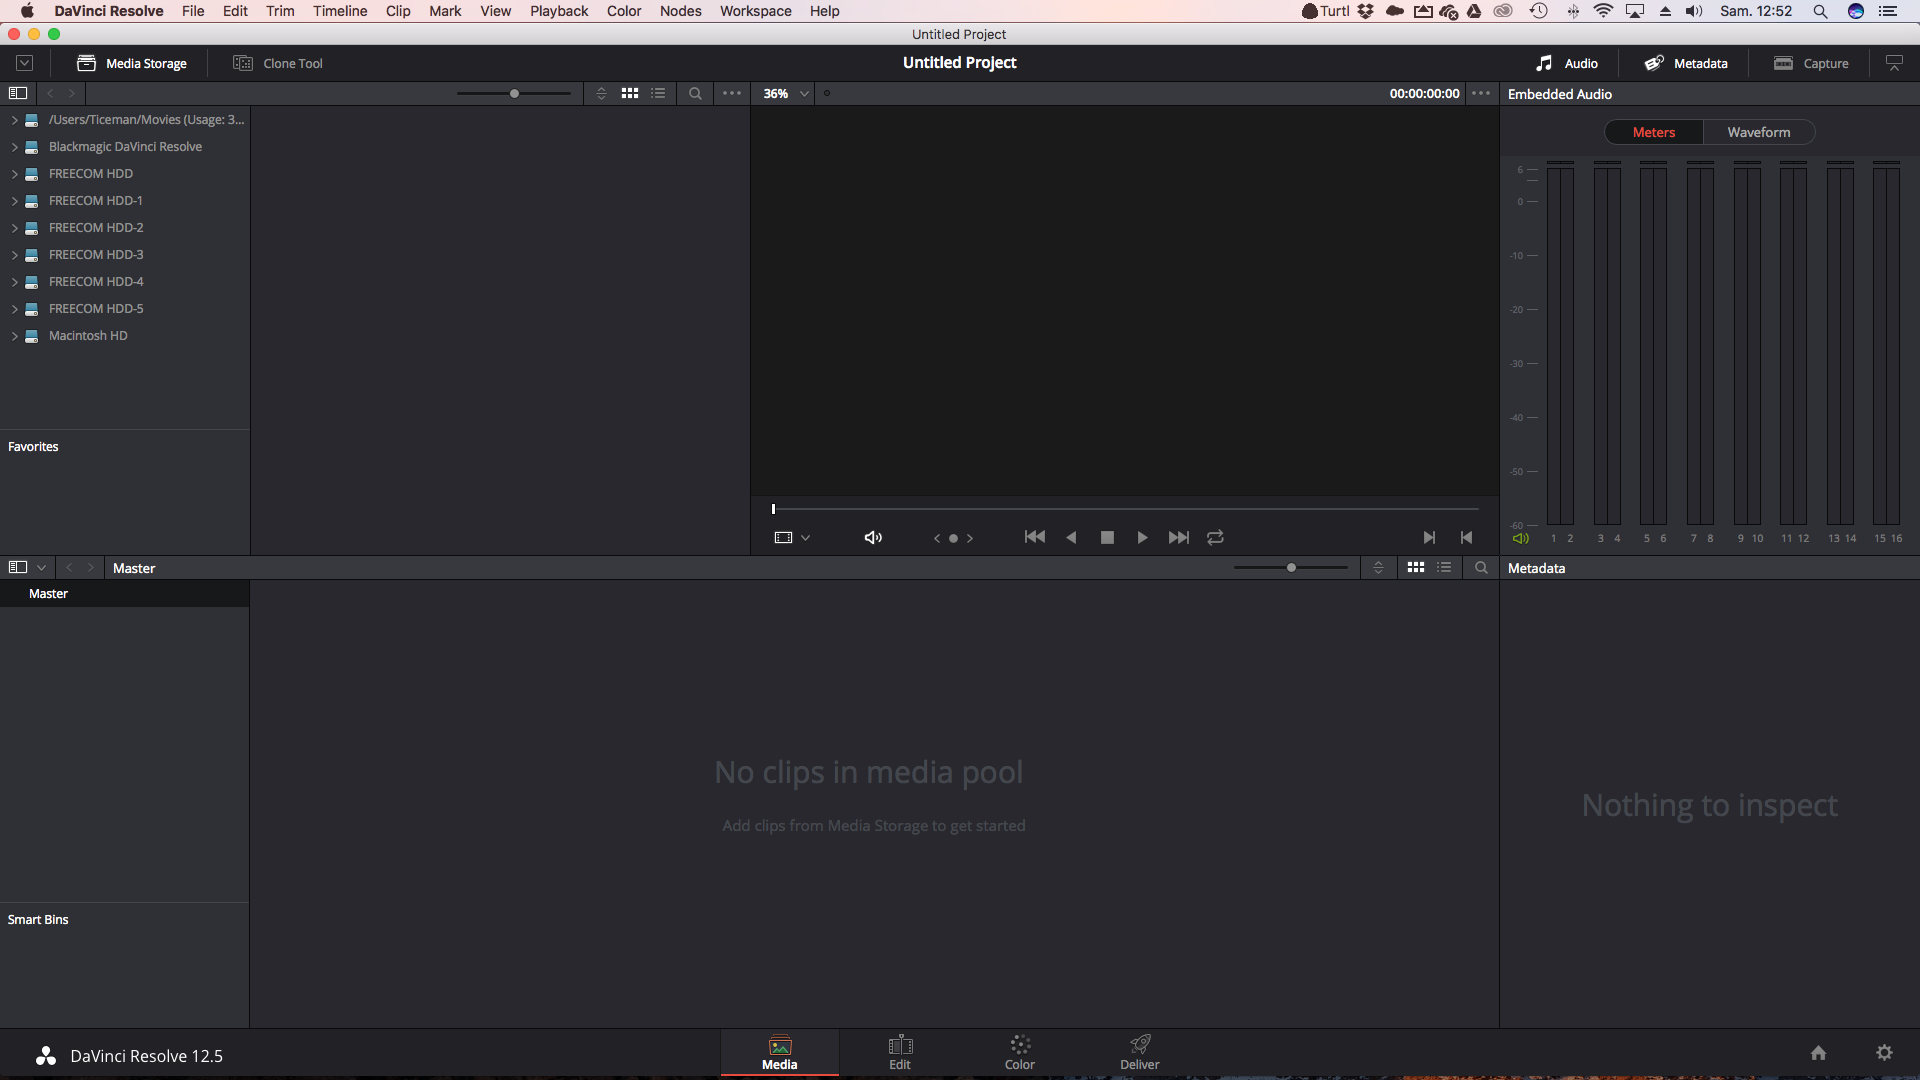Open the Clone Tool
The width and height of the screenshot is (1920, 1080).
tap(278, 63)
